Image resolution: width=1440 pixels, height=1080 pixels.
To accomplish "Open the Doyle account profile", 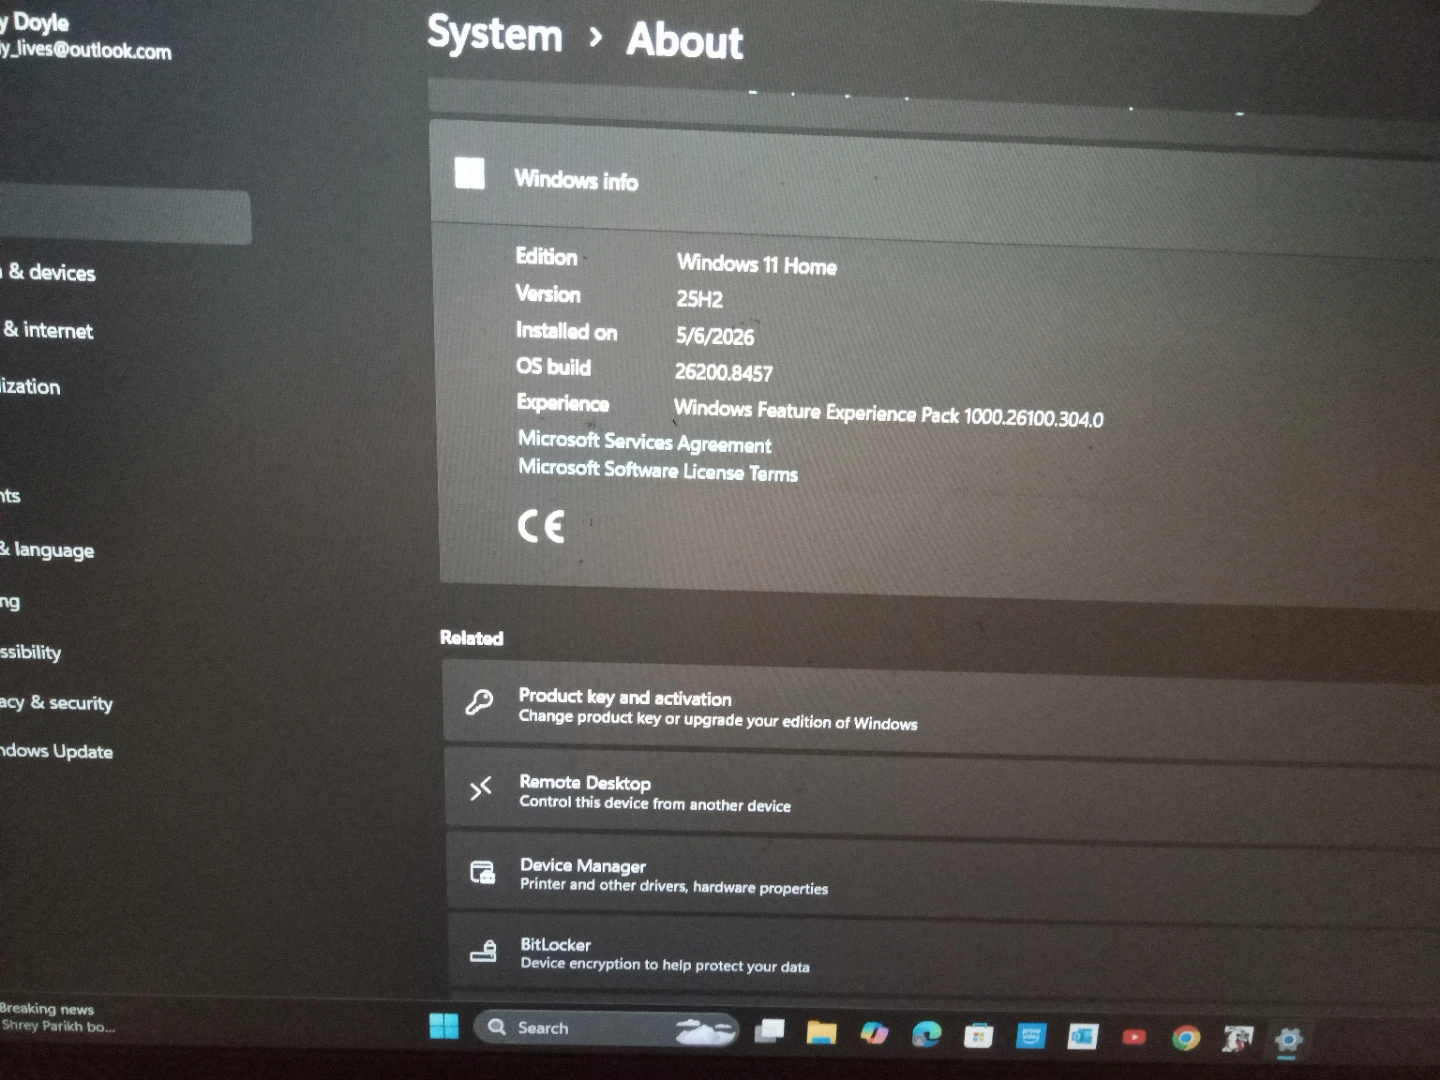I will click(x=85, y=35).
